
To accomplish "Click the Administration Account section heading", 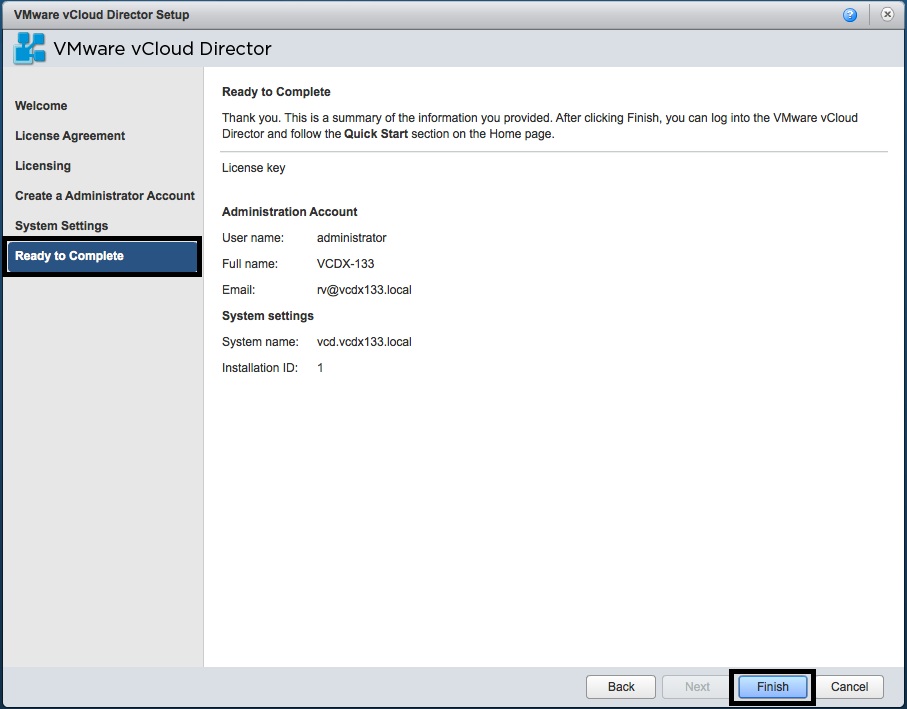I will pos(289,211).
